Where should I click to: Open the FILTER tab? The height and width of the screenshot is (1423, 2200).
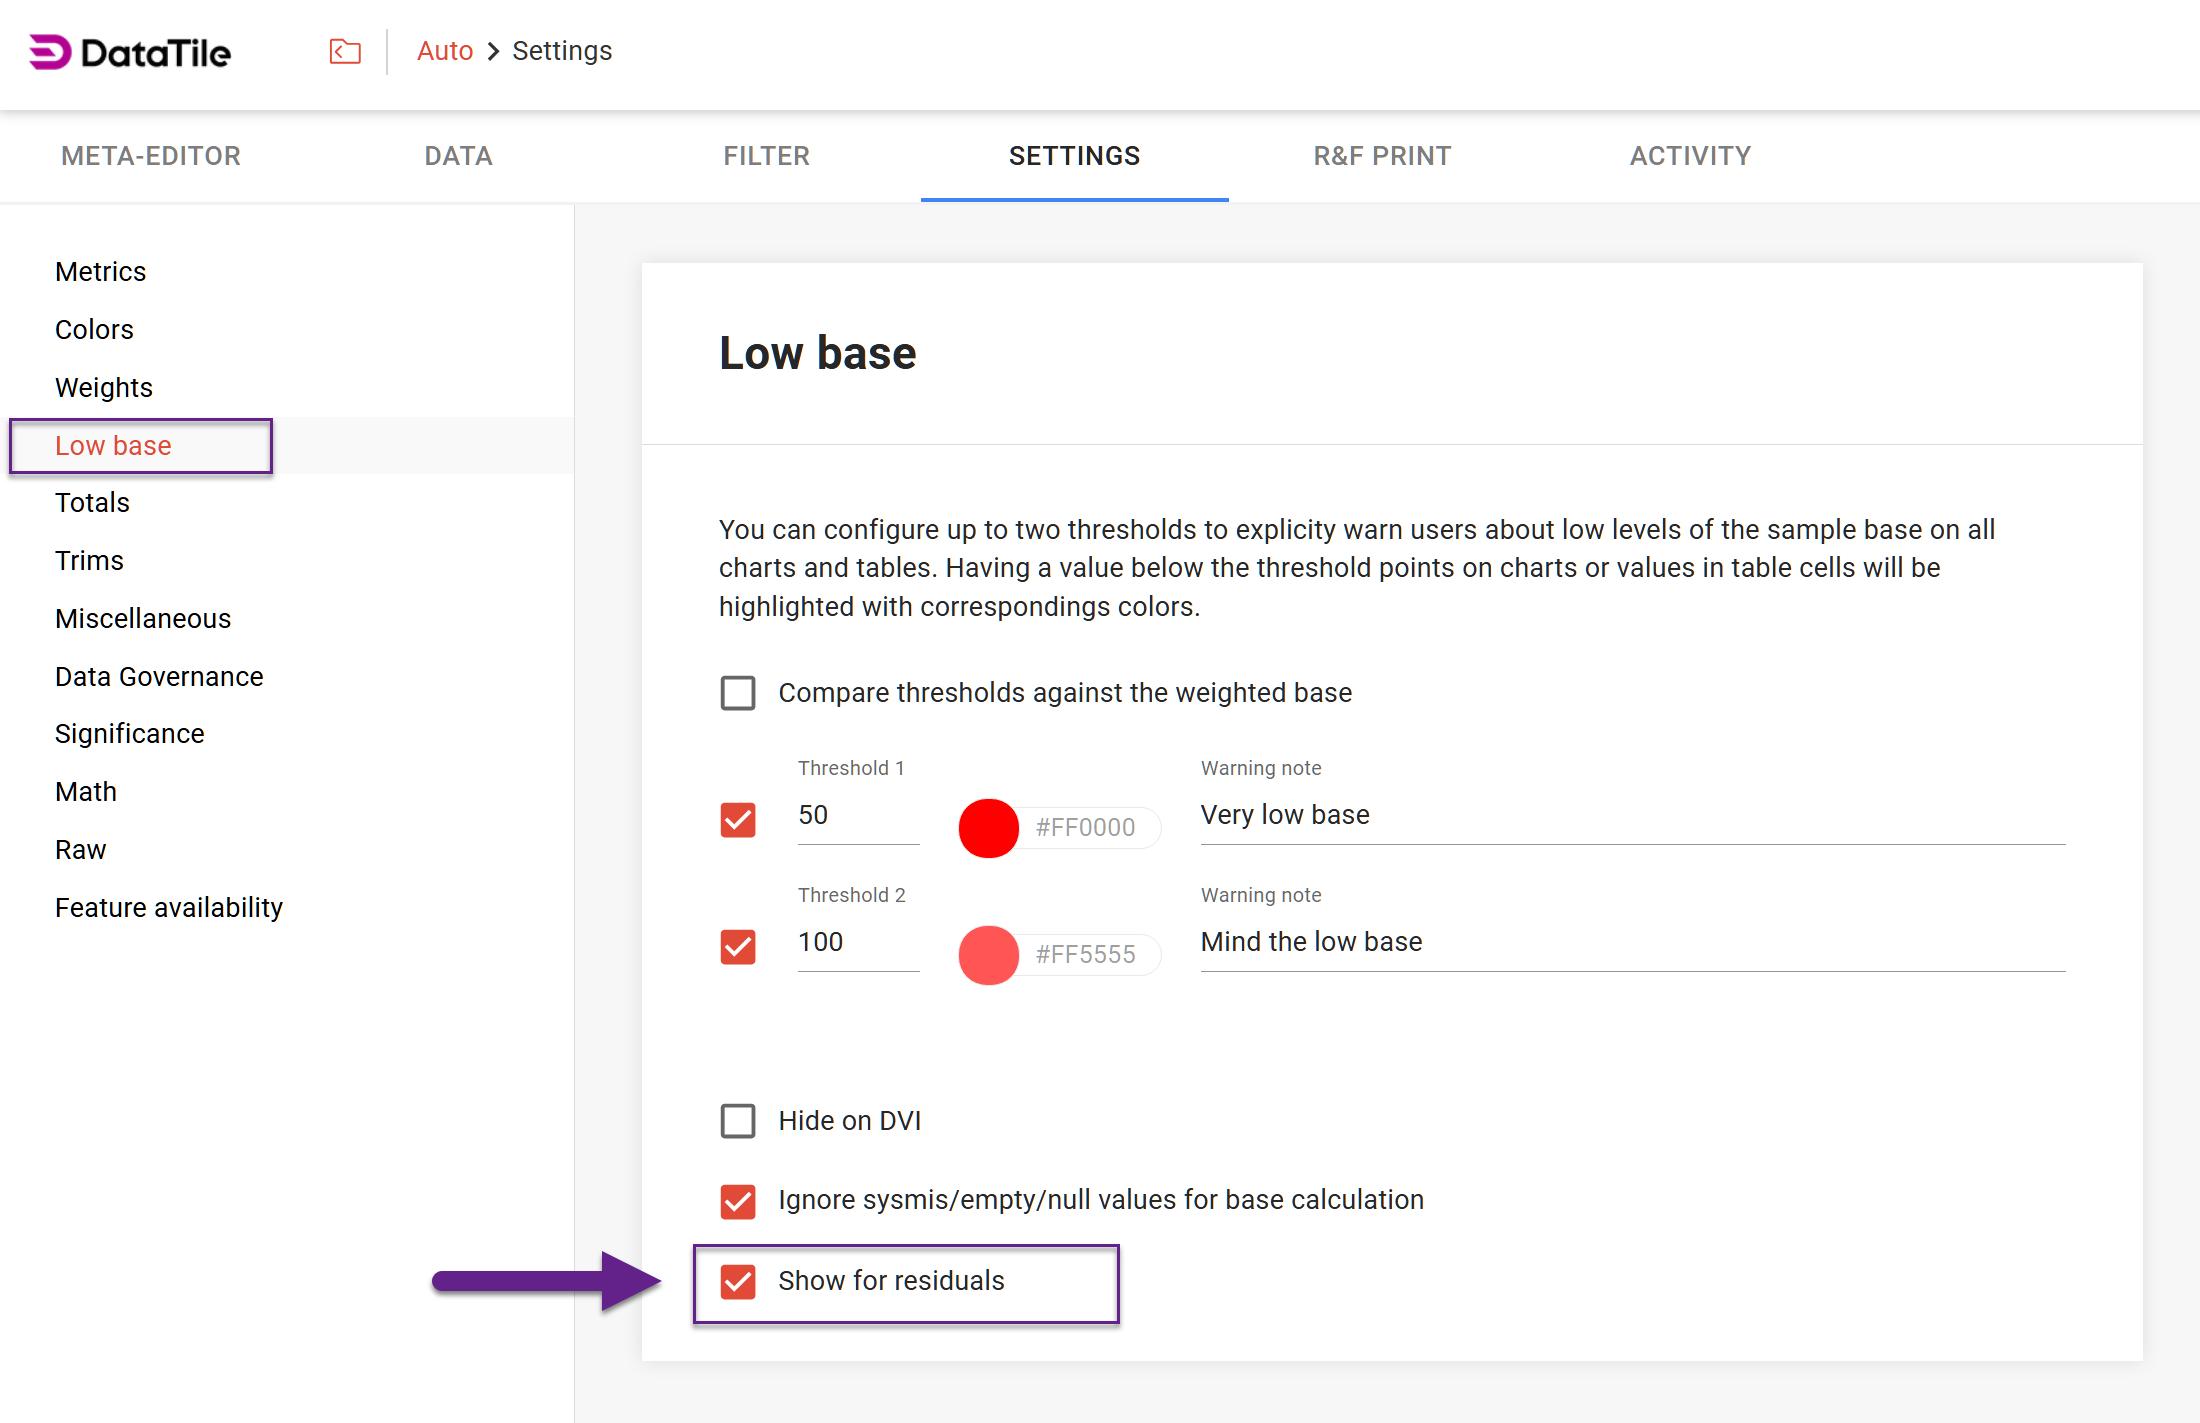766,156
